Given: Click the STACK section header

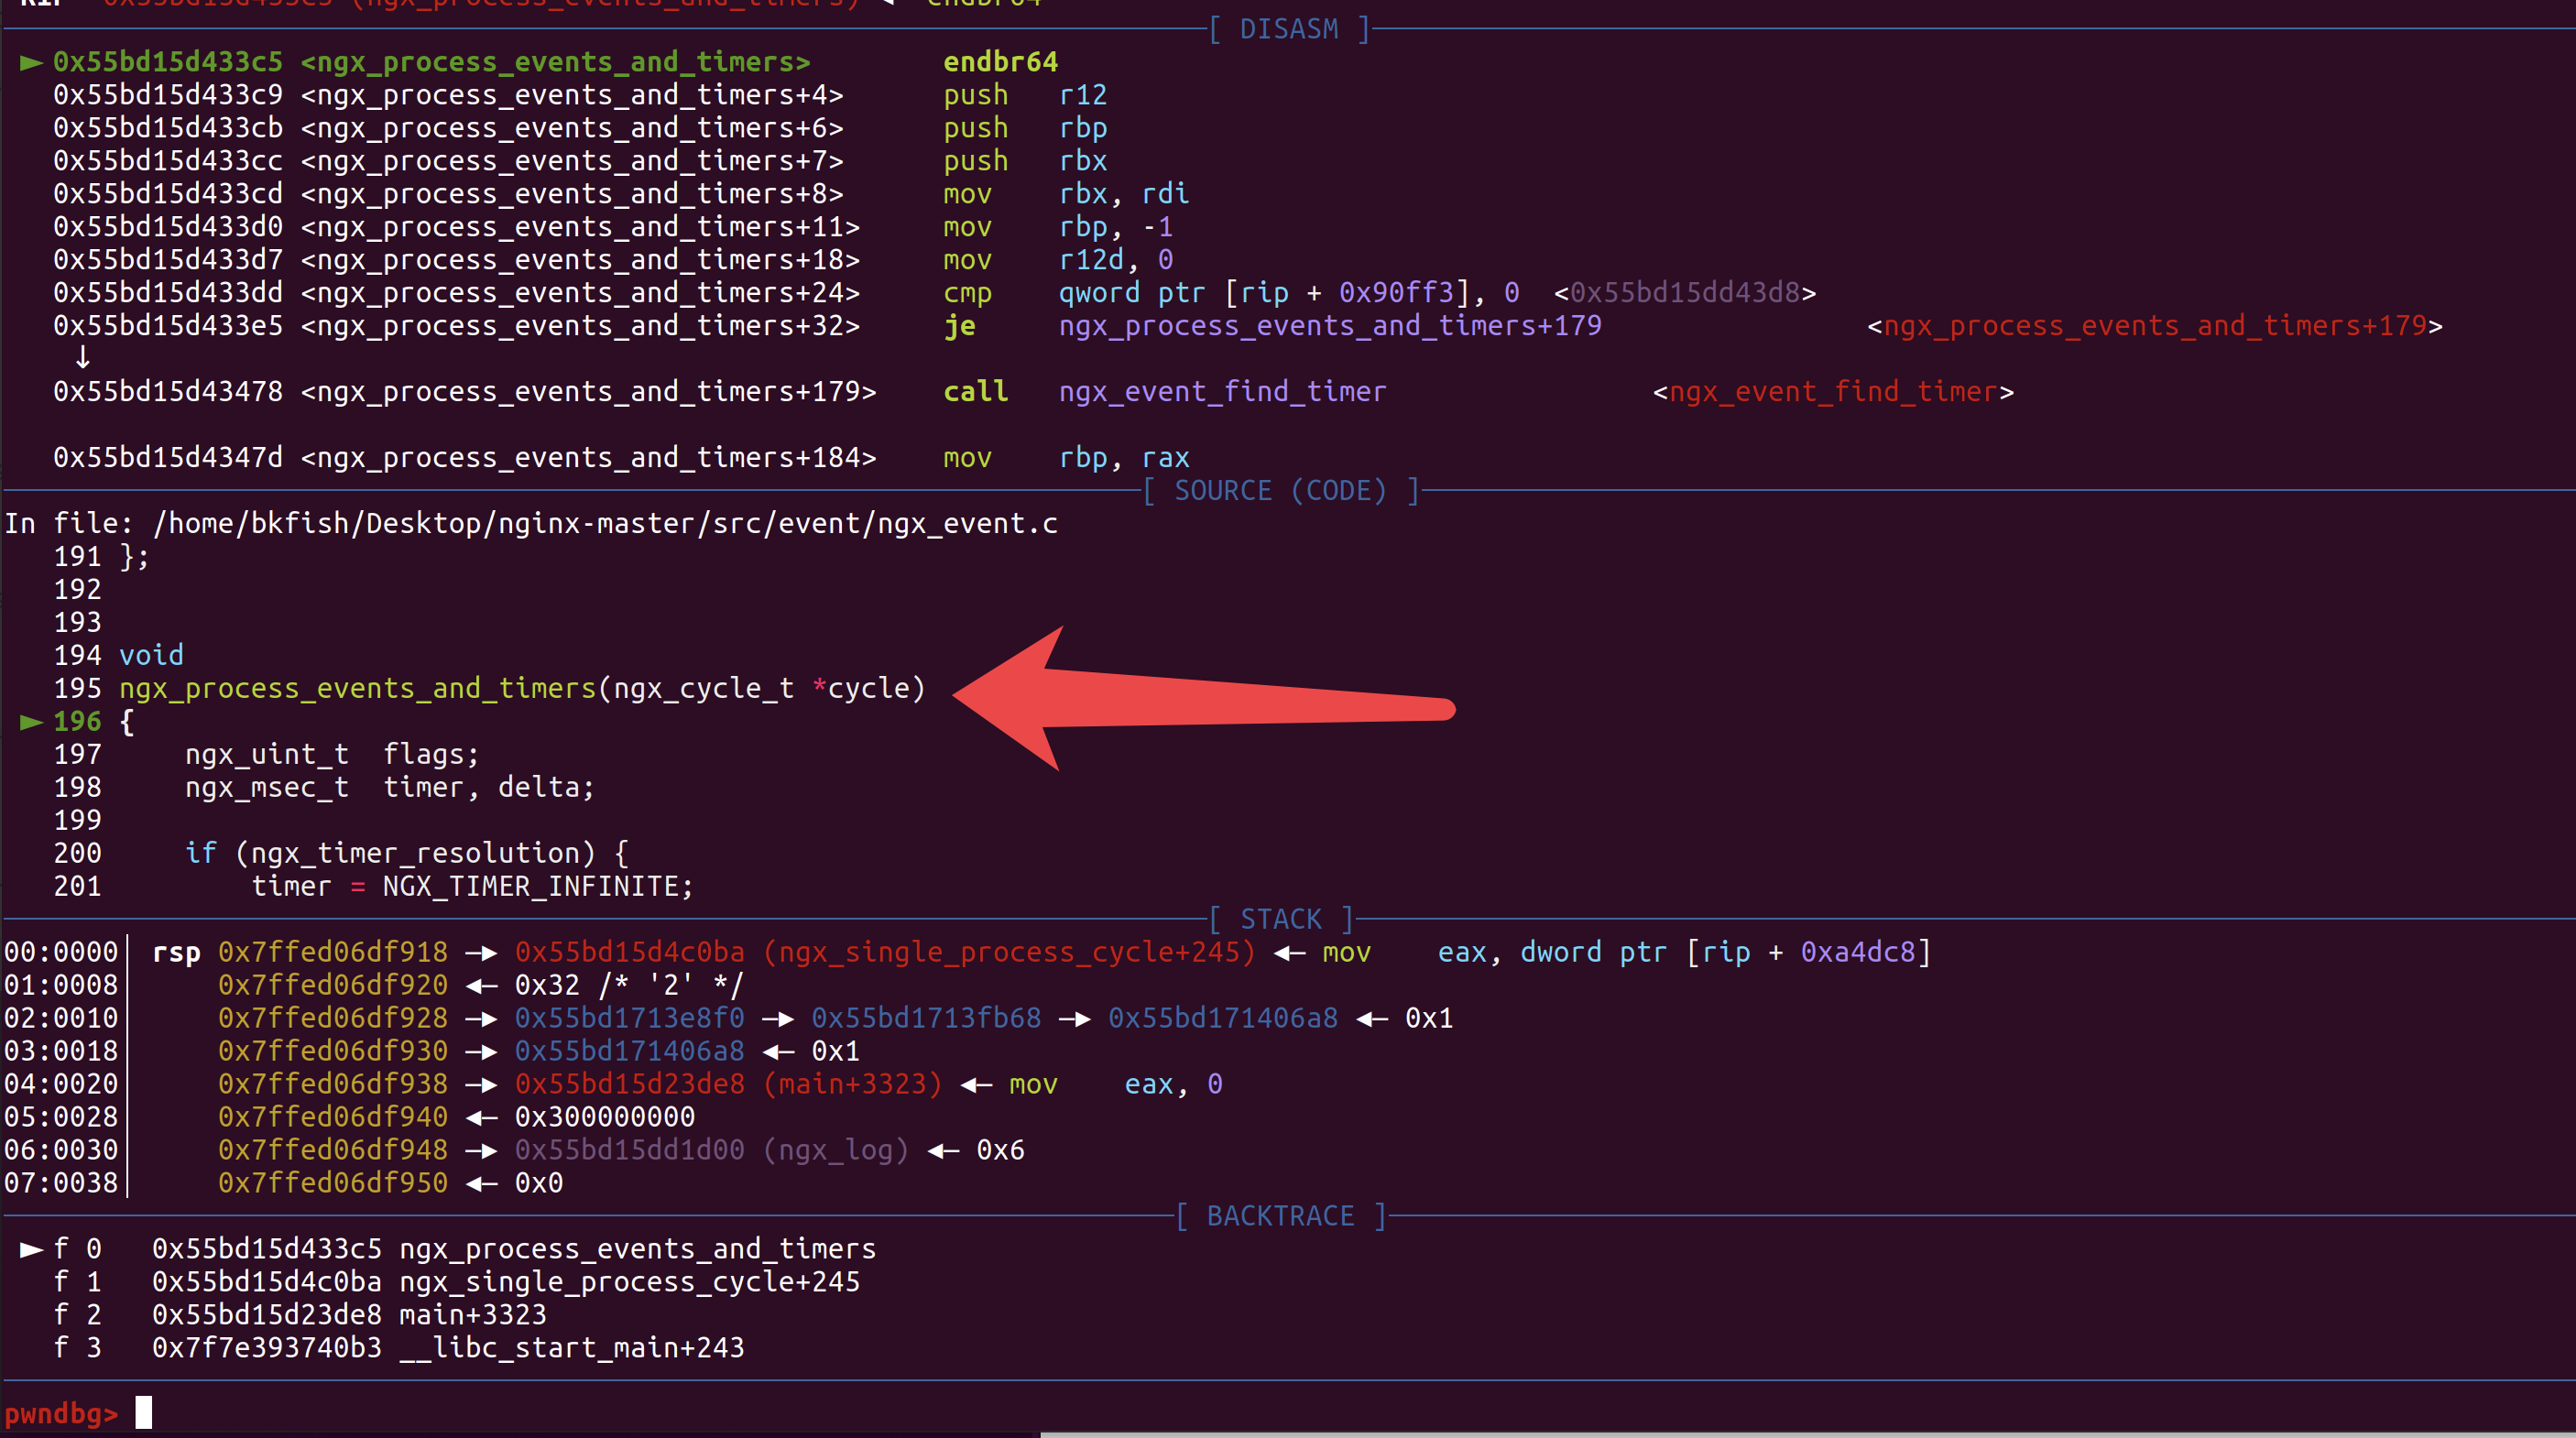Looking at the screenshot, I should tap(1280, 919).
